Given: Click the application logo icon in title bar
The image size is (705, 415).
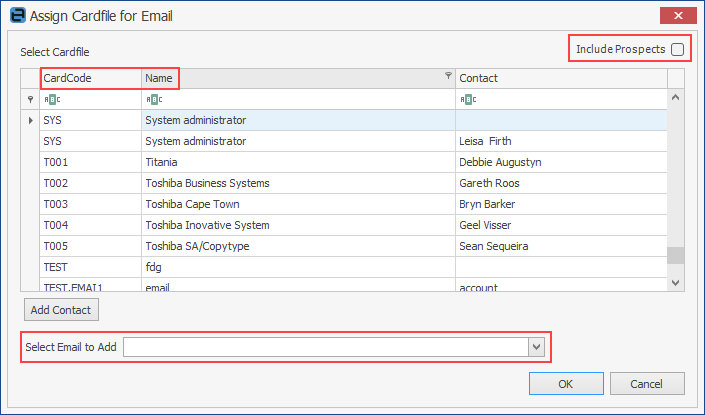Looking at the screenshot, I should [x=18, y=15].
